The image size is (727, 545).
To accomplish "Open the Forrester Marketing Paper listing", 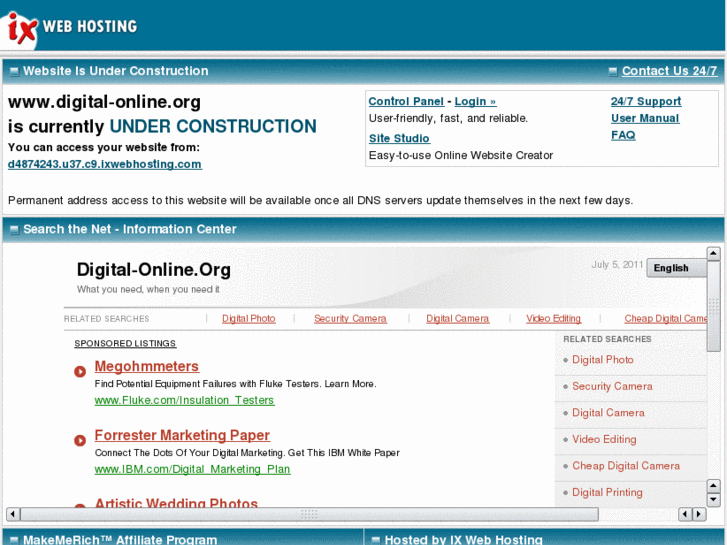I will pos(182,435).
